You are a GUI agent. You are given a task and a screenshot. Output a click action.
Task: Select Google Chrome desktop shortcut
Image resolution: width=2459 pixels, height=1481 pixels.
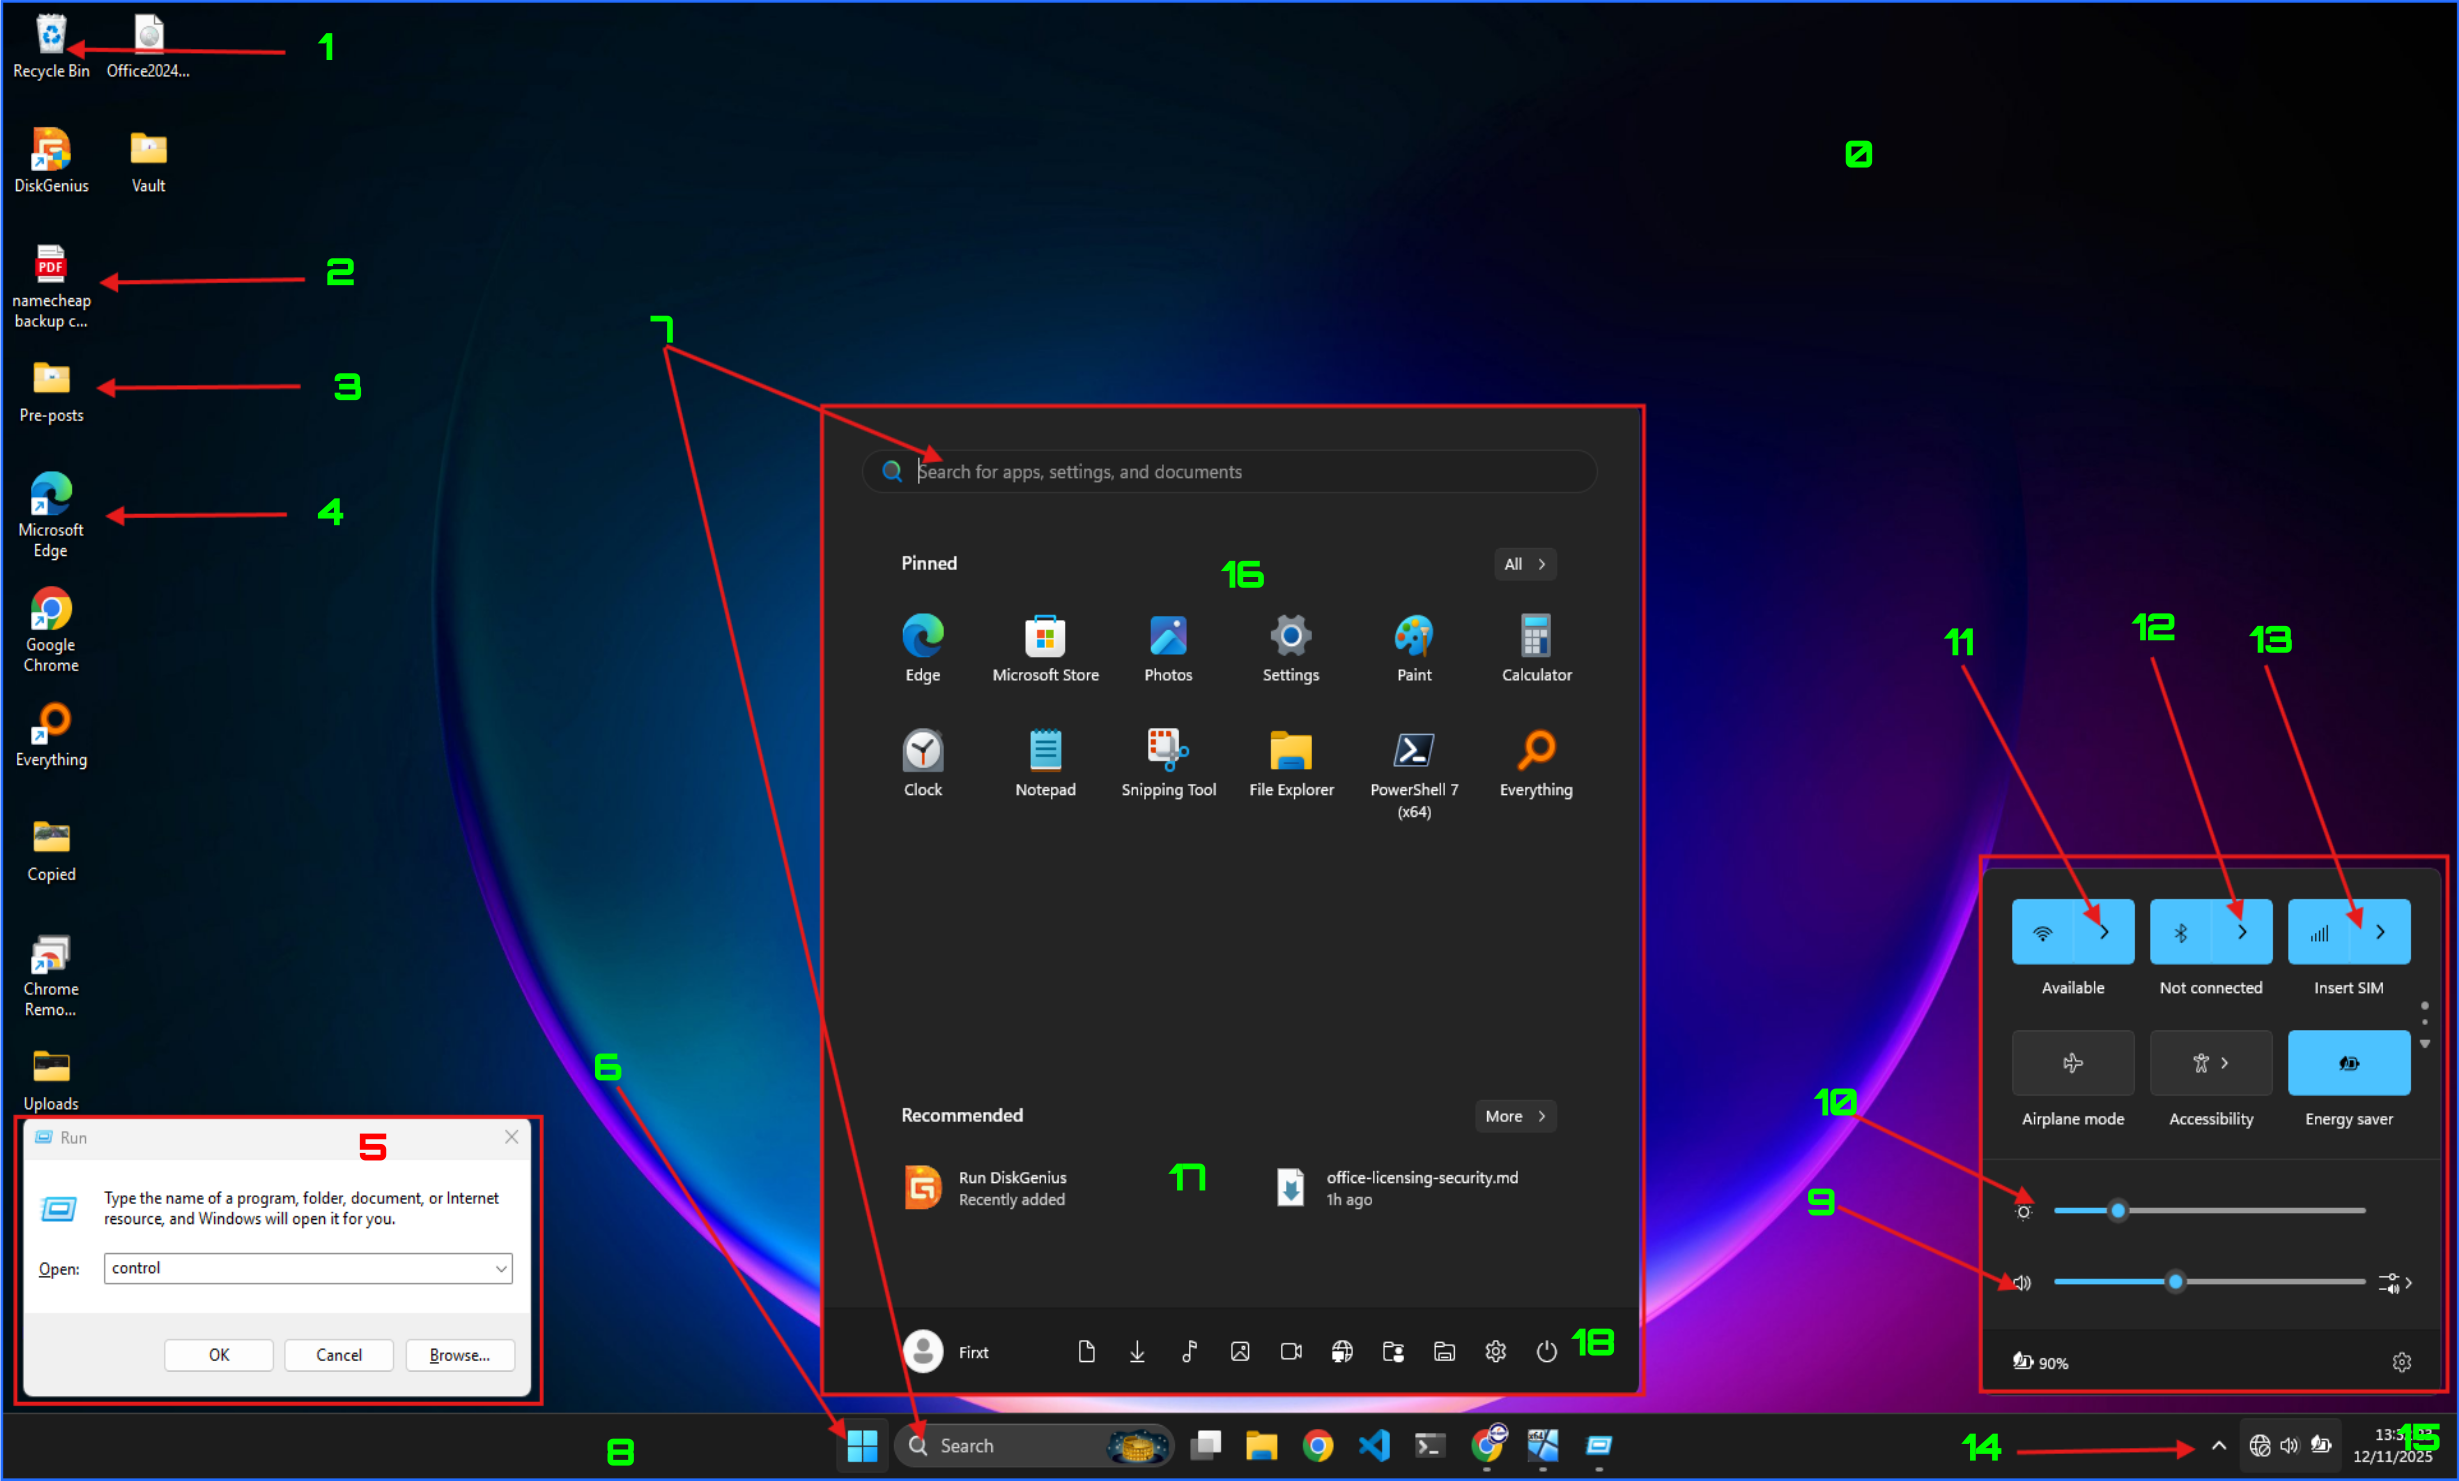click(x=51, y=630)
